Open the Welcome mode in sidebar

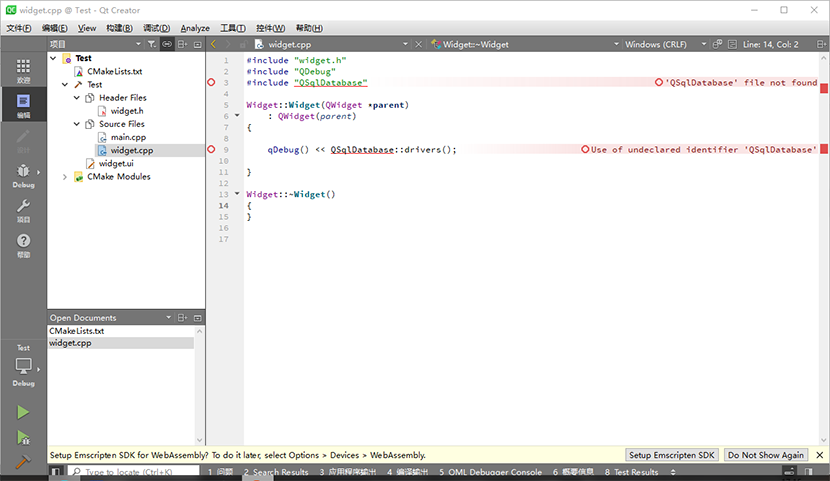23,70
